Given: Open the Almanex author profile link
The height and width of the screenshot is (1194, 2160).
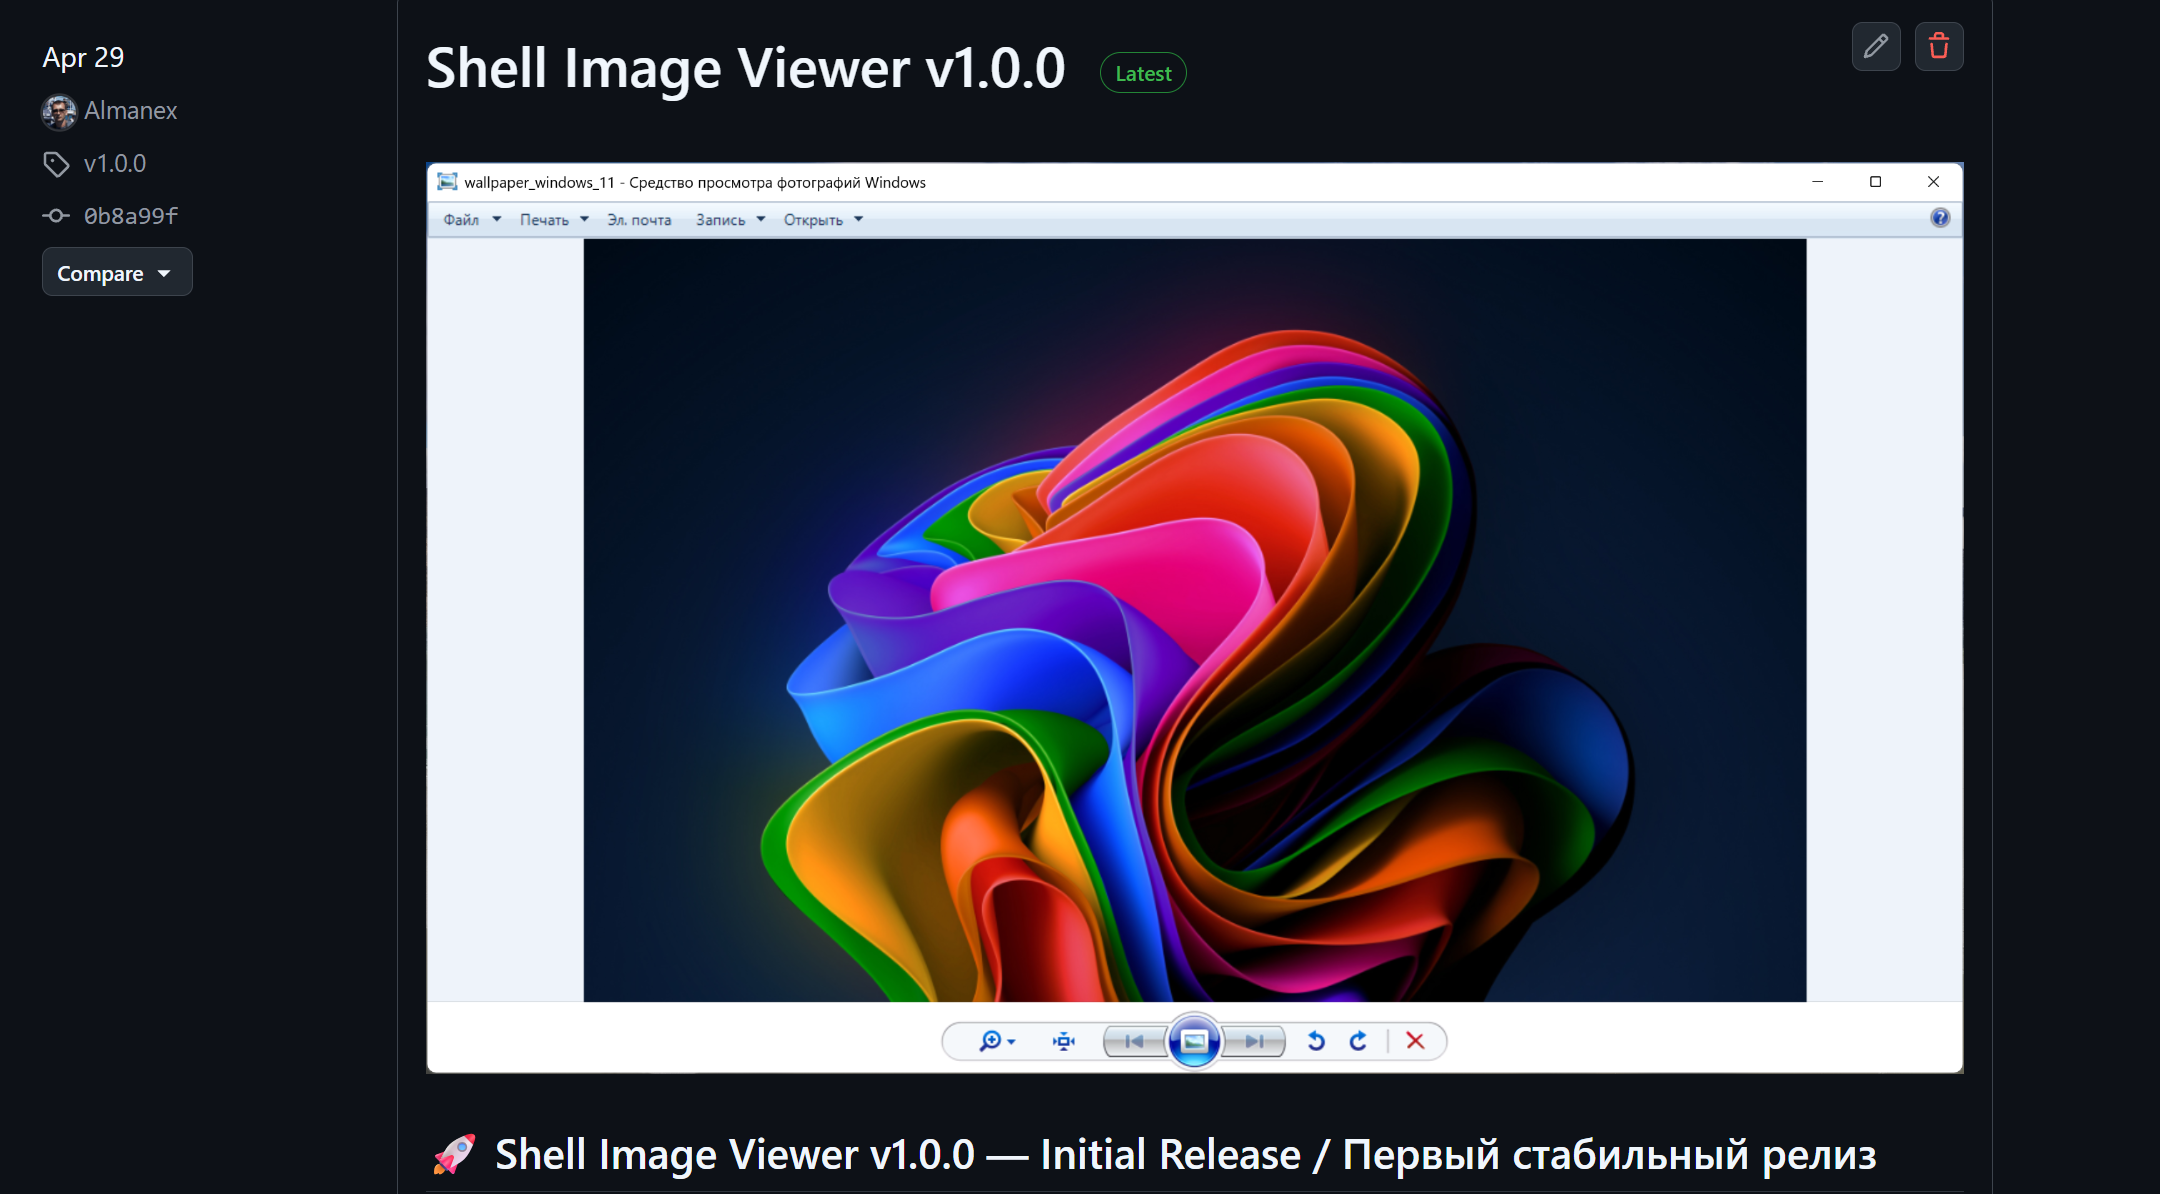Looking at the screenshot, I should coord(131,110).
